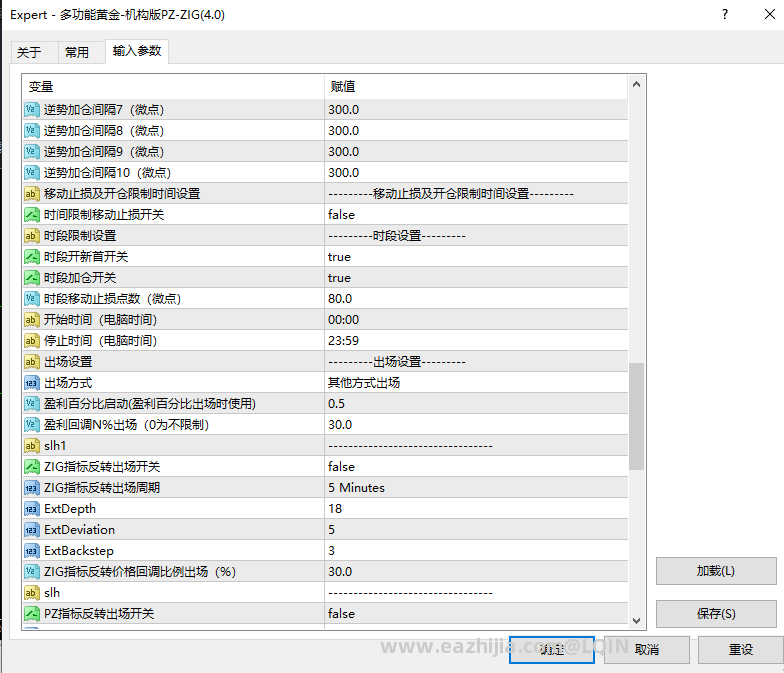Click icon beside 盈利回调N%出场 row
The width and height of the screenshot is (784, 673).
tap(32, 424)
